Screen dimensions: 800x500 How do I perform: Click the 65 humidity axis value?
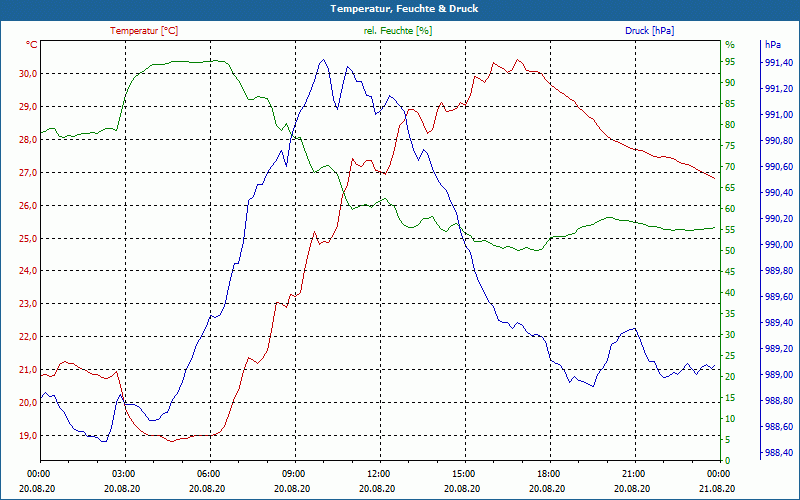[730, 188]
